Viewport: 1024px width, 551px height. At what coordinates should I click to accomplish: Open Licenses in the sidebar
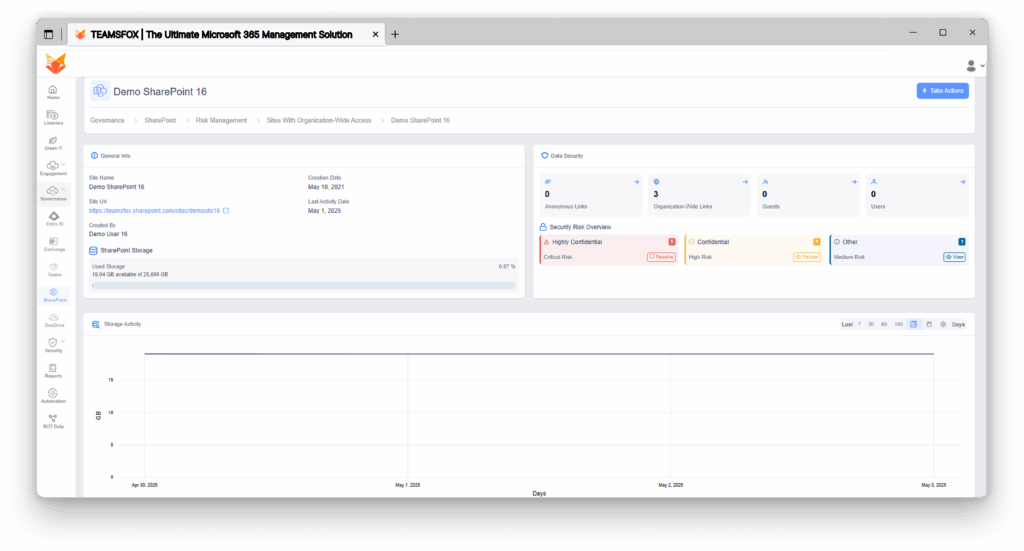53,118
